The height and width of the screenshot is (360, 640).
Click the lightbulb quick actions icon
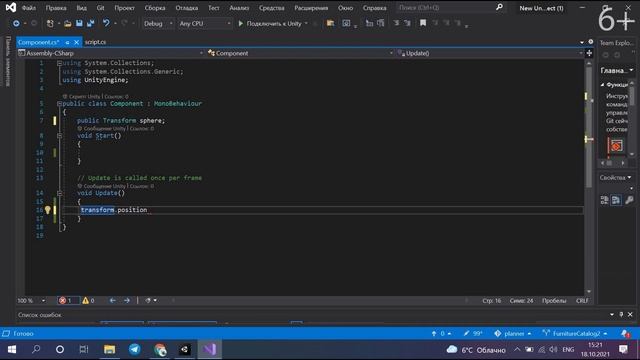pos(48,210)
